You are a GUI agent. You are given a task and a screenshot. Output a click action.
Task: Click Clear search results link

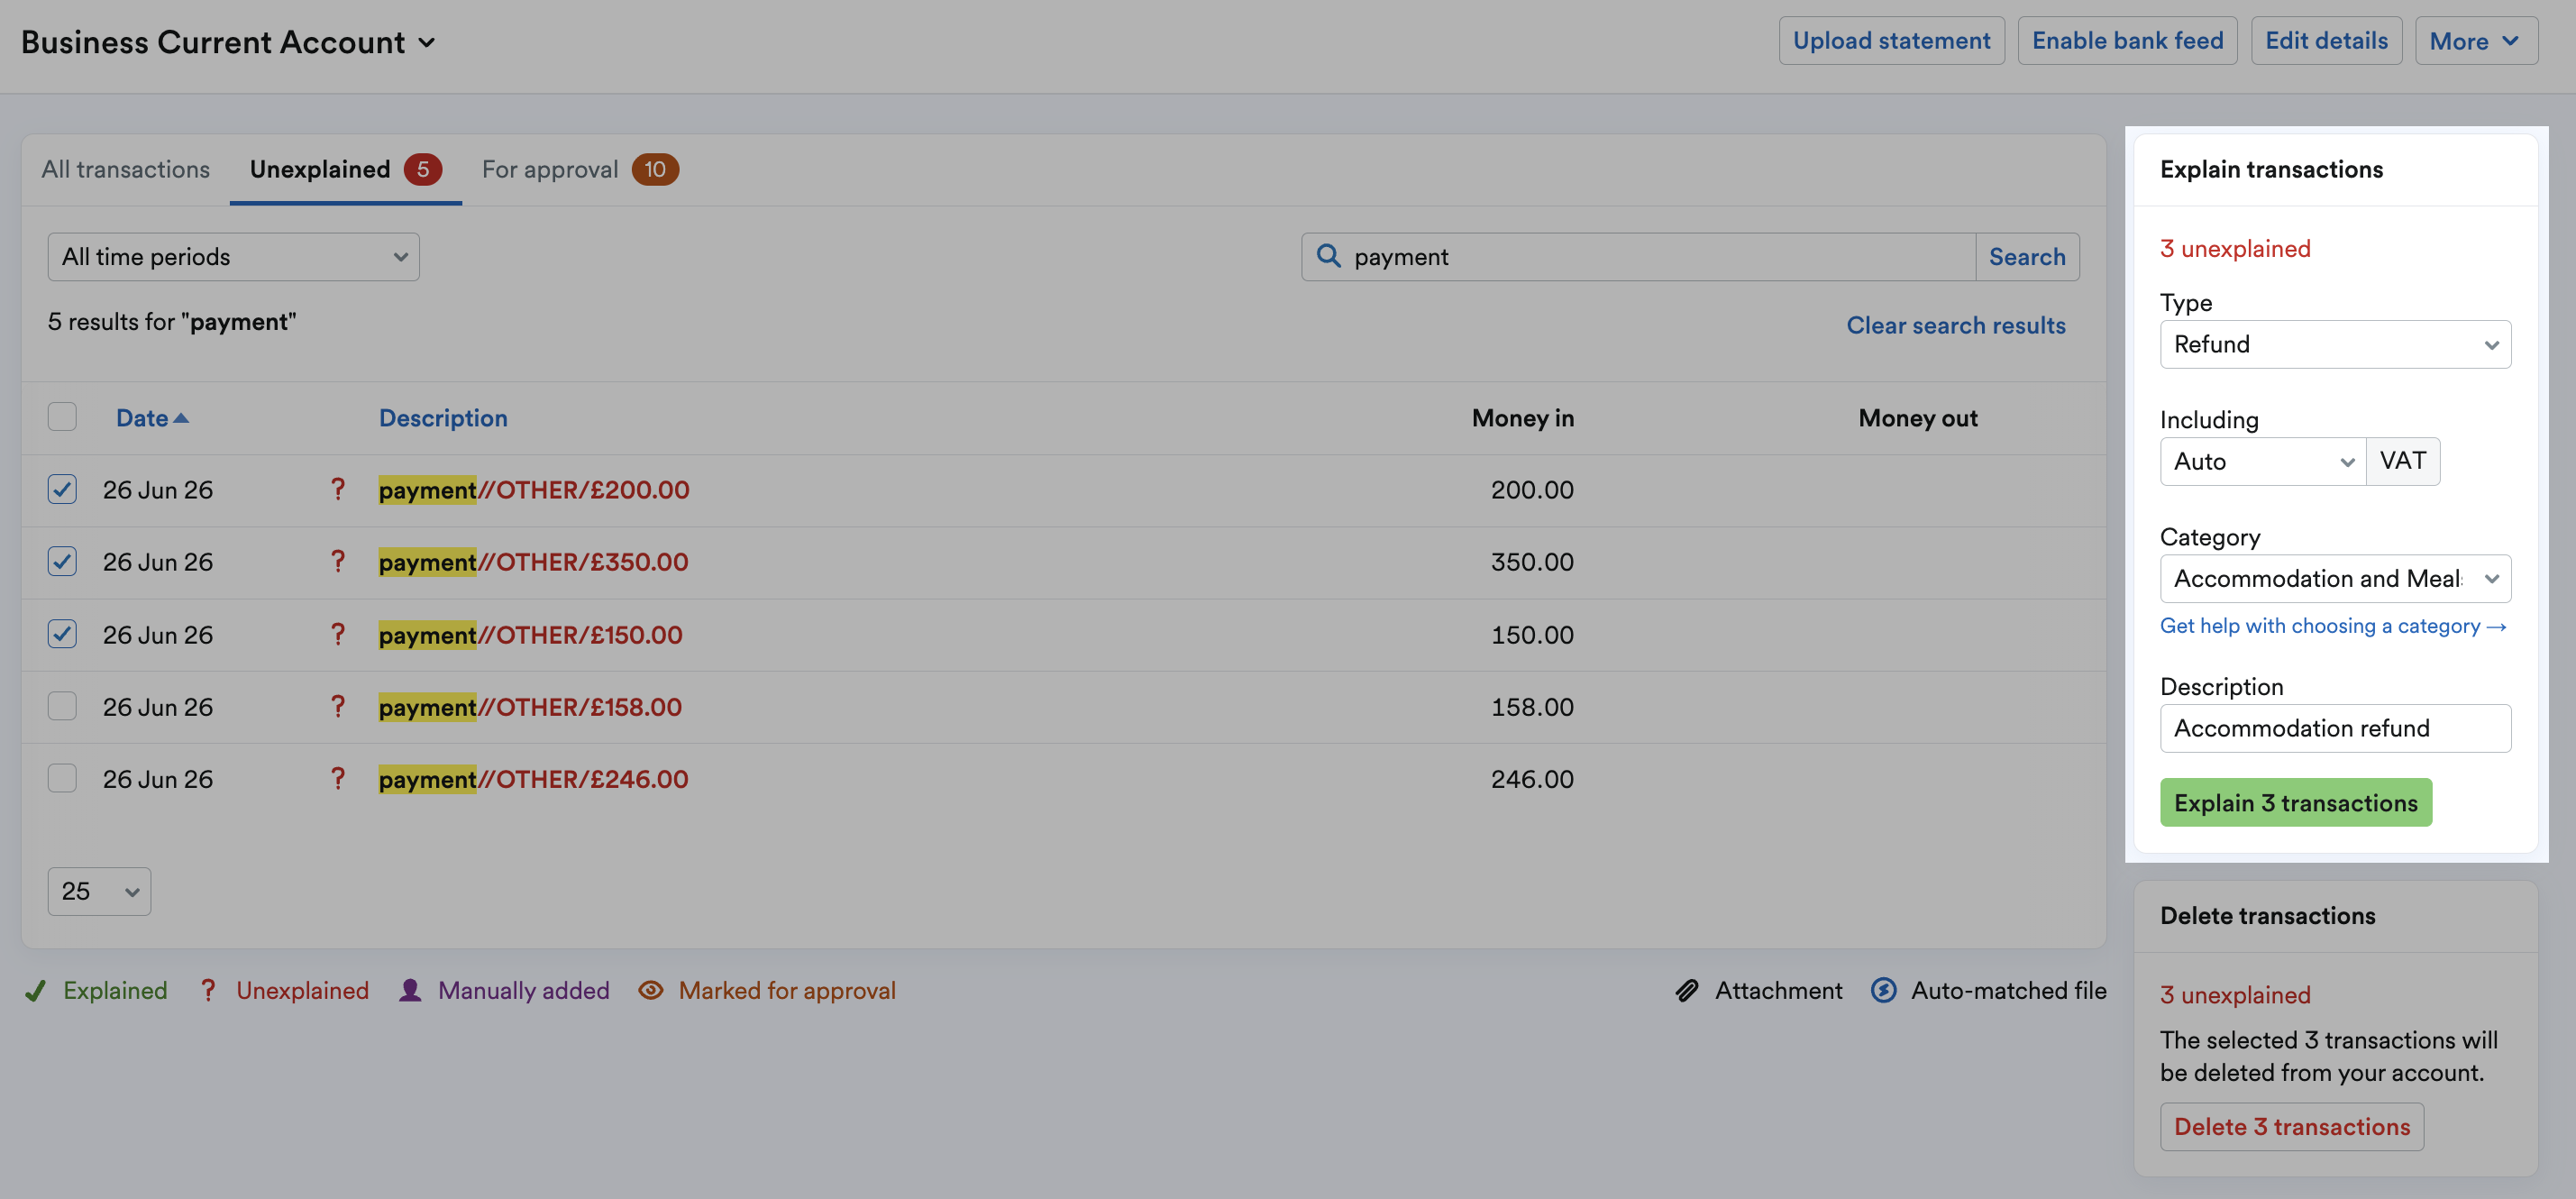tap(1955, 325)
